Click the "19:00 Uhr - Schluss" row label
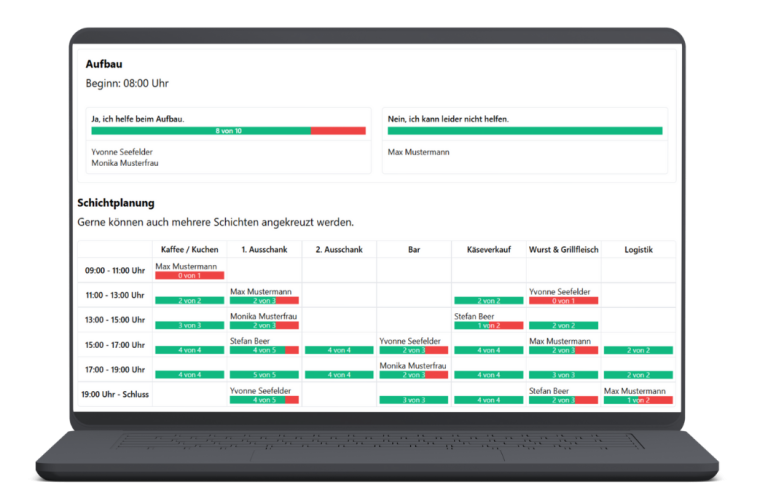Screen dimensions: 768x490 click(x=115, y=394)
